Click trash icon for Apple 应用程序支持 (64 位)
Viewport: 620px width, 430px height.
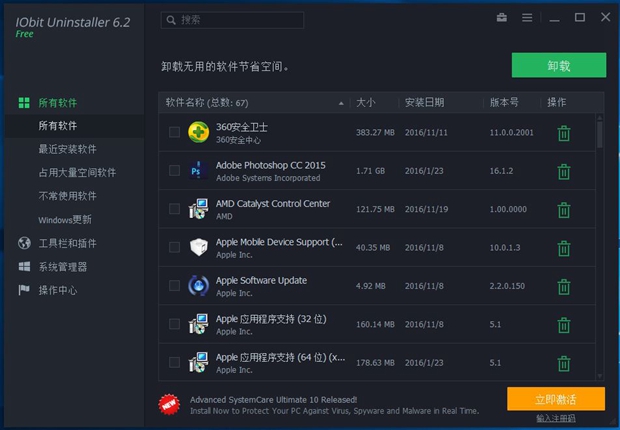point(564,364)
